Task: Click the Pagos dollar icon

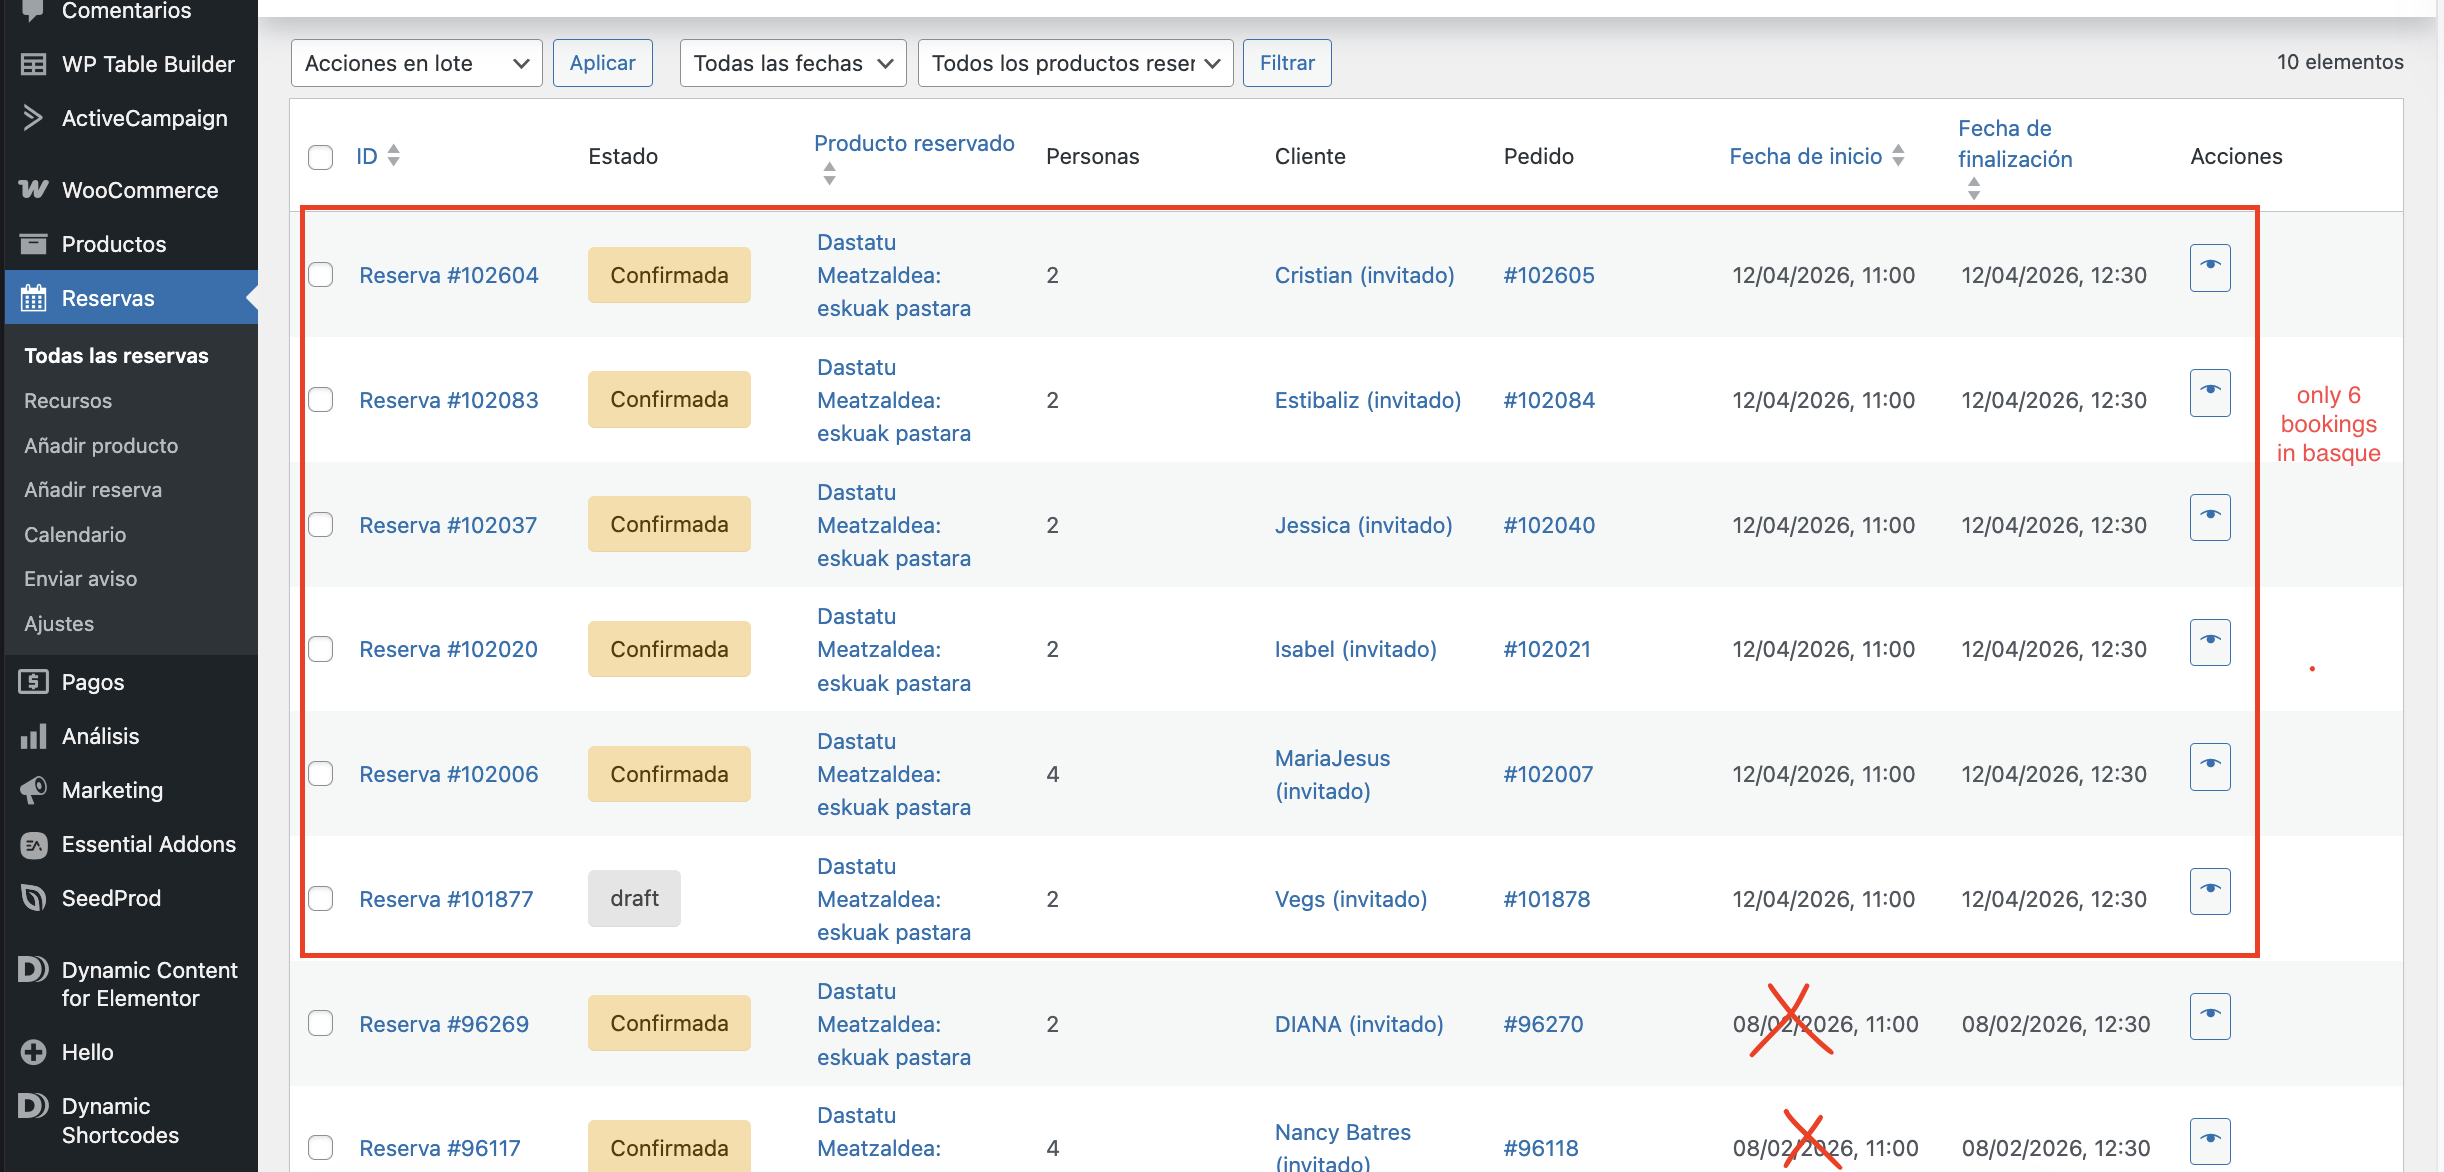Action: tap(33, 682)
